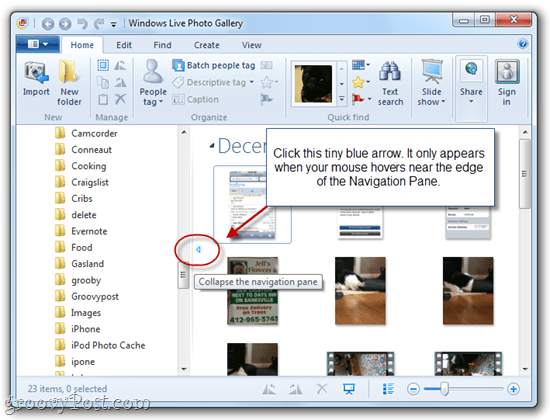Select the Craigslist folder

81,182
